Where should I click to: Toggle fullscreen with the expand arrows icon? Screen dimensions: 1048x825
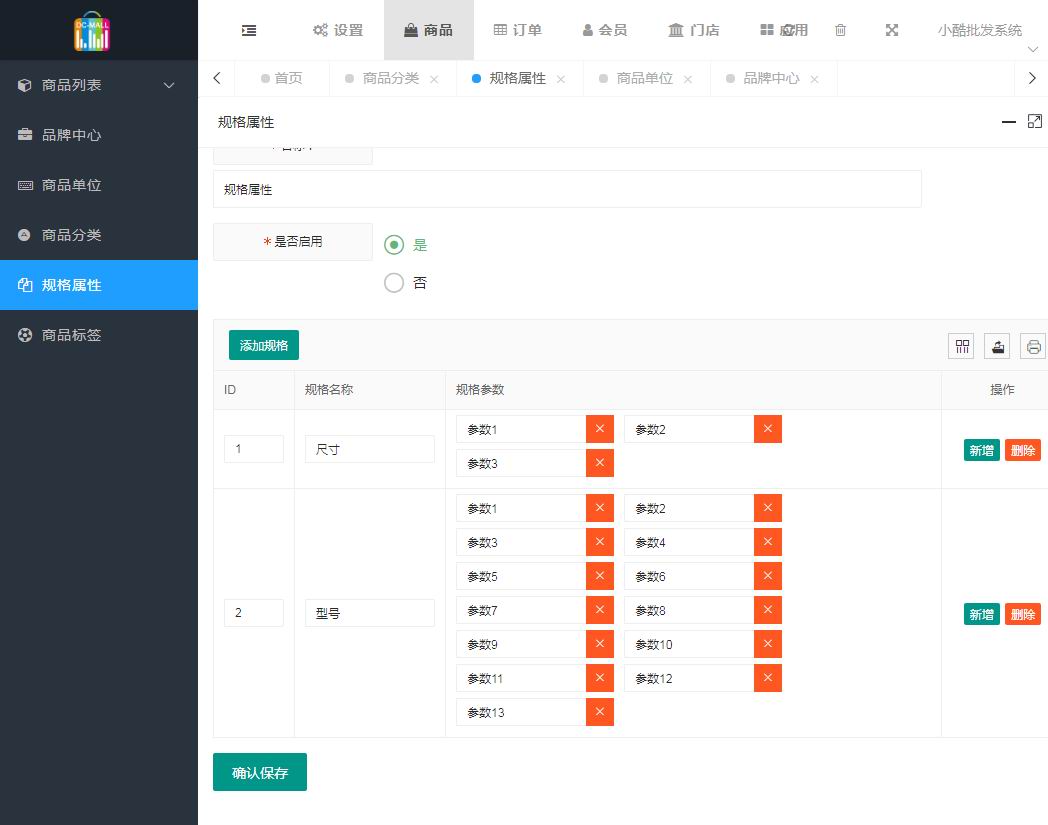tap(892, 30)
